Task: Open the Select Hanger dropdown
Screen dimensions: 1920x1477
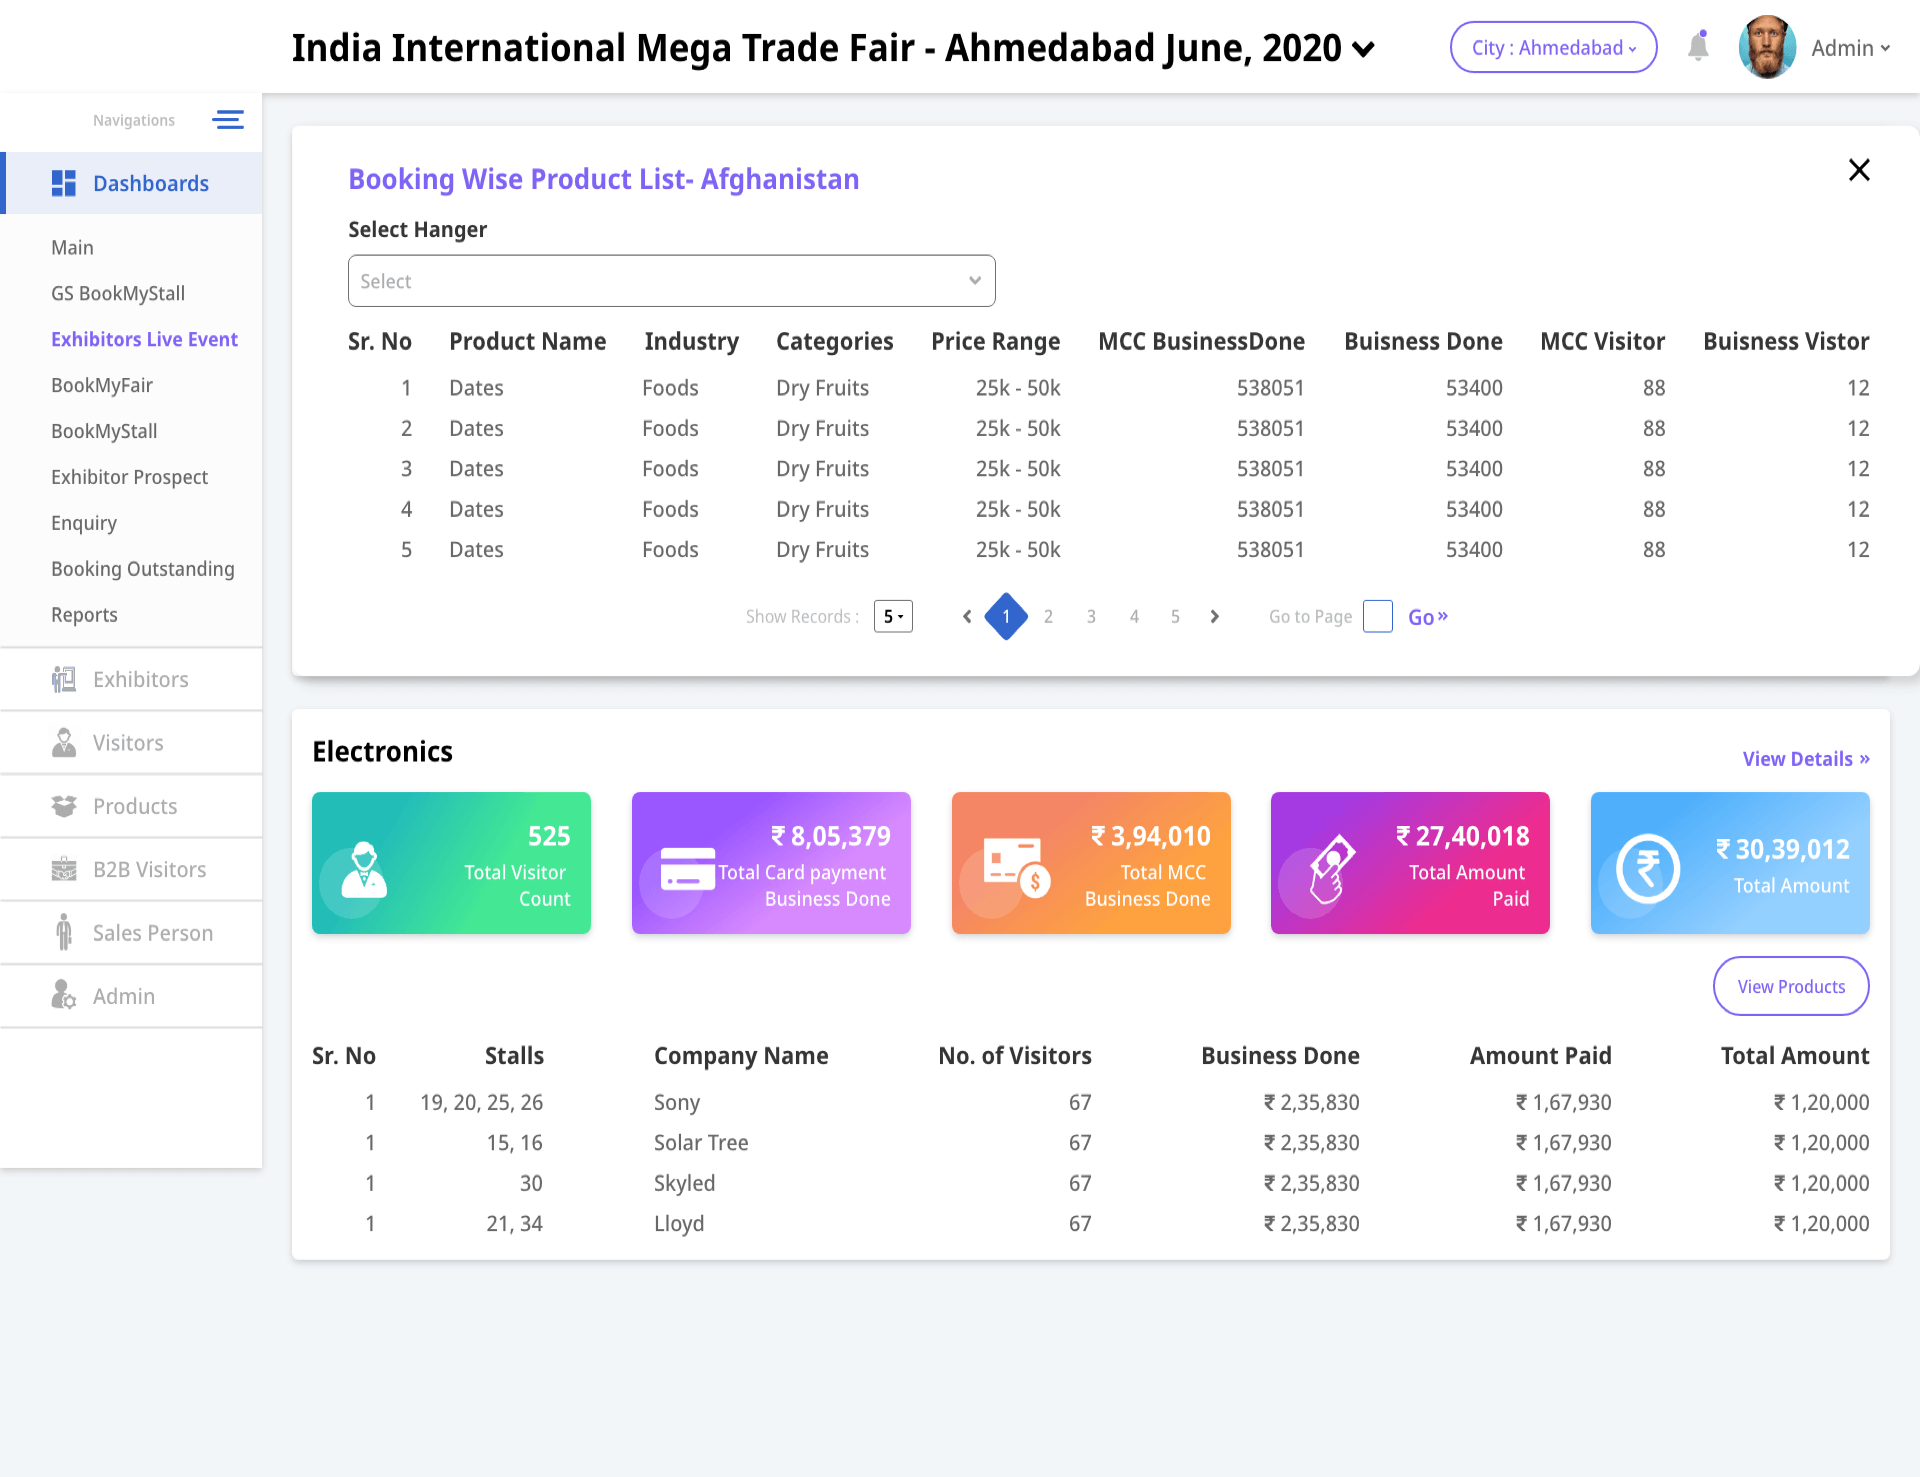Action: point(671,281)
